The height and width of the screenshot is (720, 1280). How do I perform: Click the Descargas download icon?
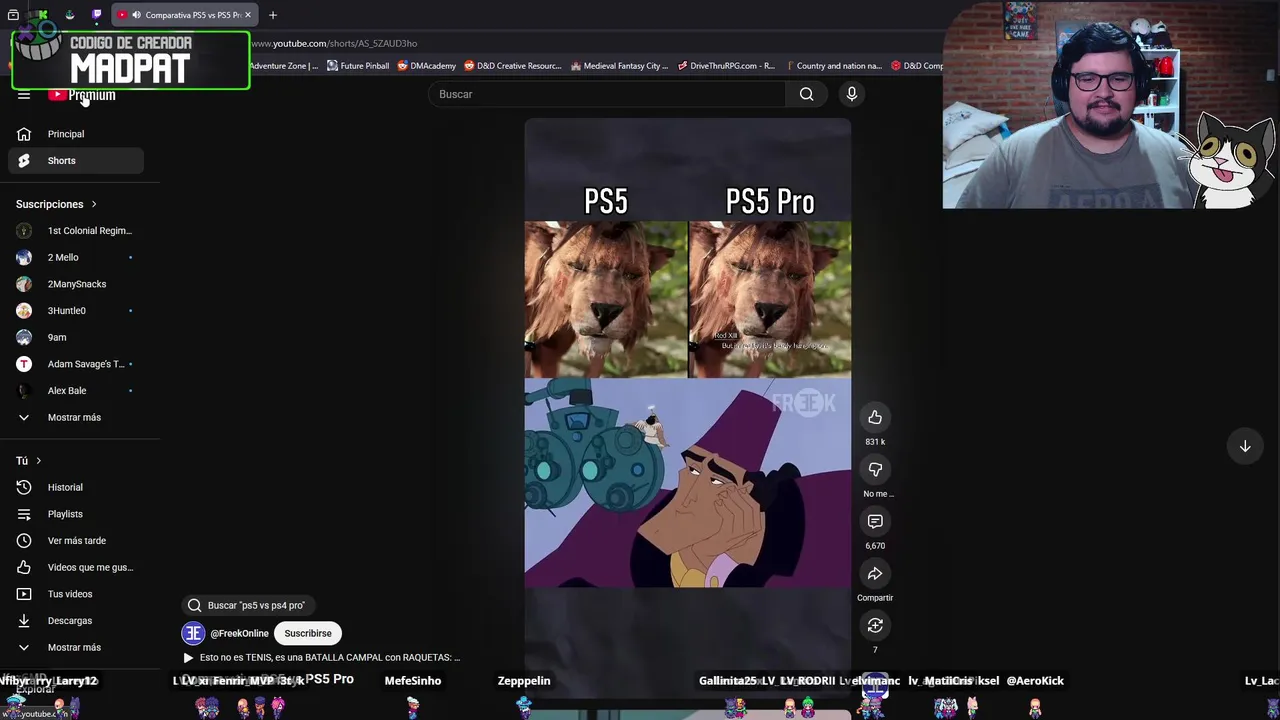24,620
